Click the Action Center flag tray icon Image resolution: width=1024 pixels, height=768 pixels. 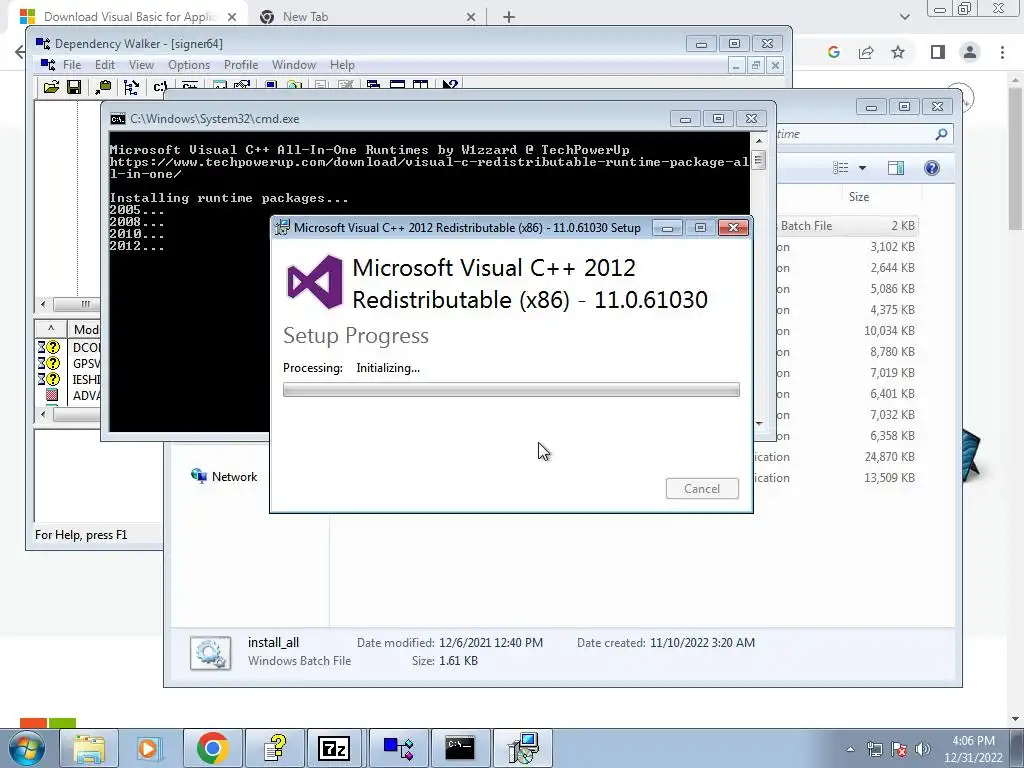(899, 750)
